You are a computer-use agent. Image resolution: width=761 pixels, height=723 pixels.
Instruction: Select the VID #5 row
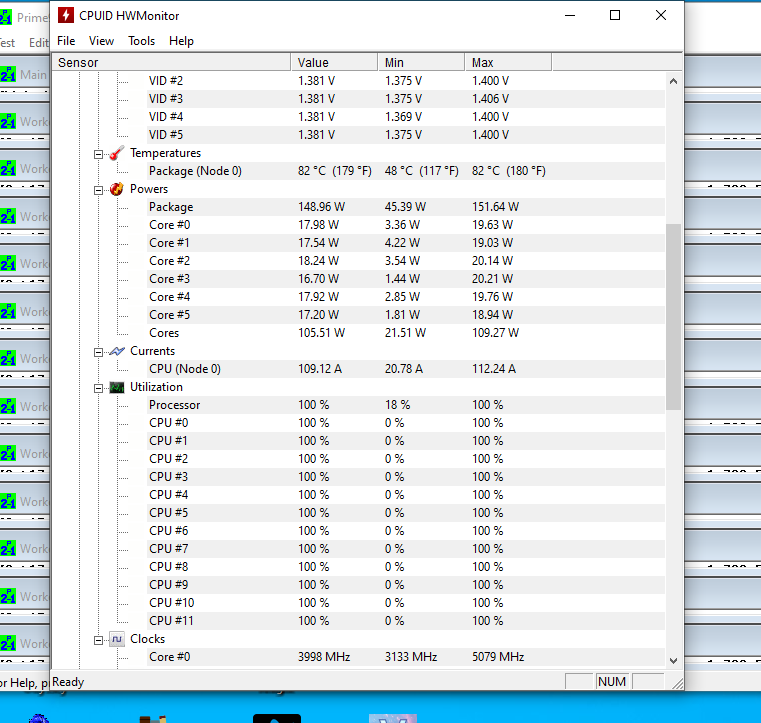tap(406, 134)
